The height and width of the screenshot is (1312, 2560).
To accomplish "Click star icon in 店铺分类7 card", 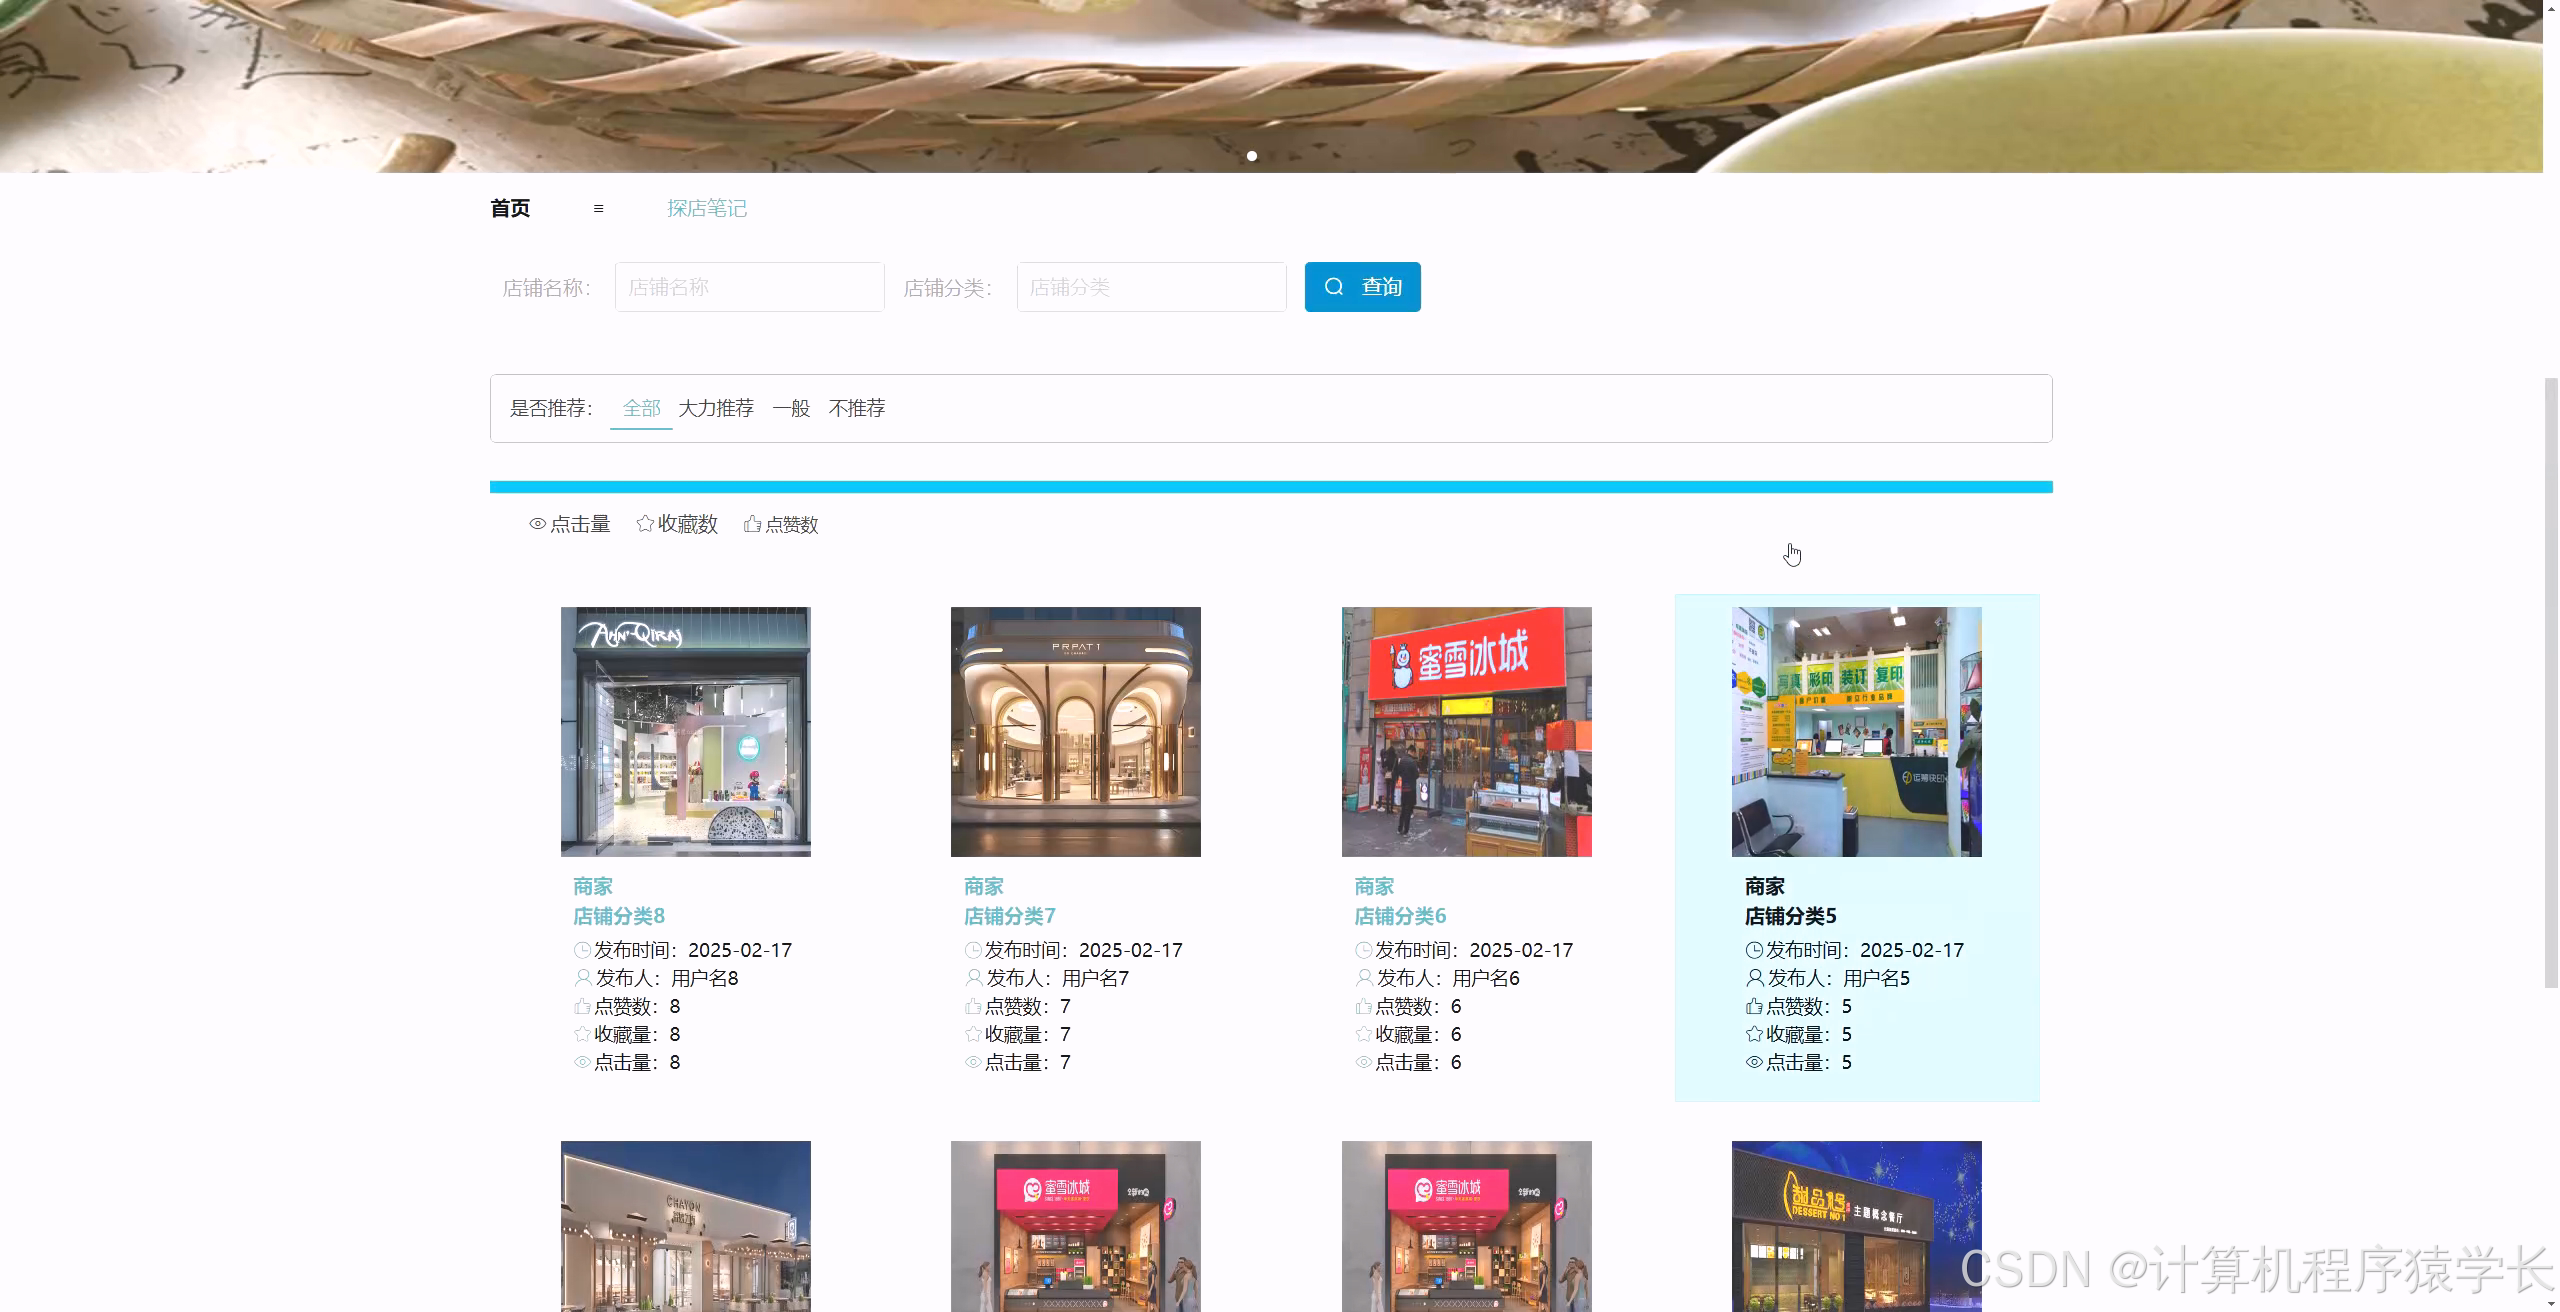I will coord(972,1034).
